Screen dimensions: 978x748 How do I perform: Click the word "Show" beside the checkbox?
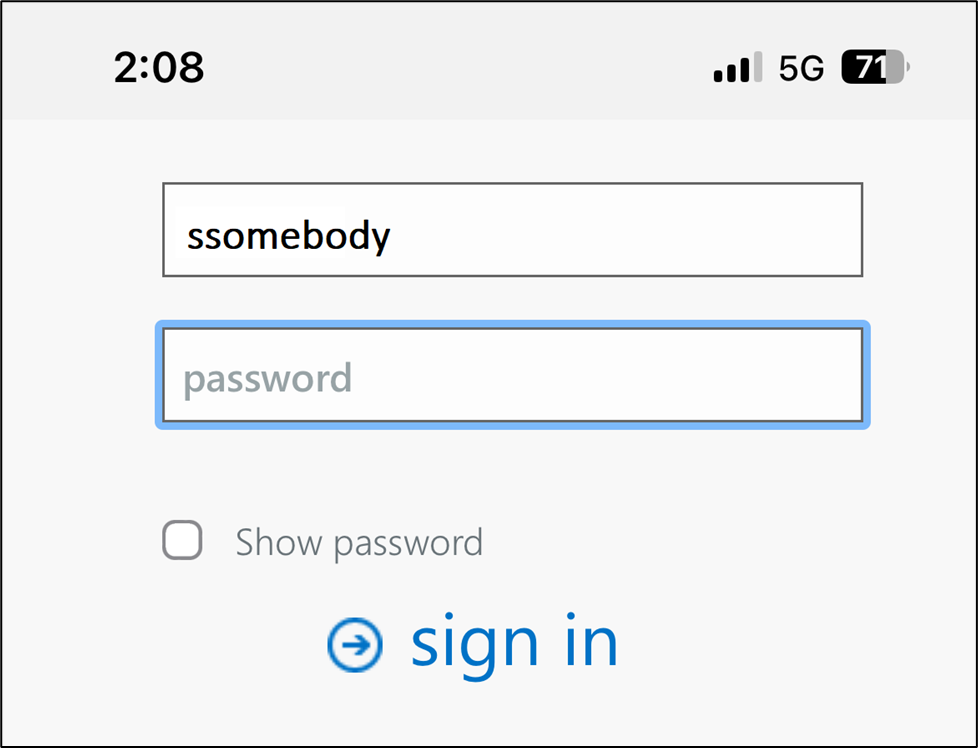coord(279,543)
